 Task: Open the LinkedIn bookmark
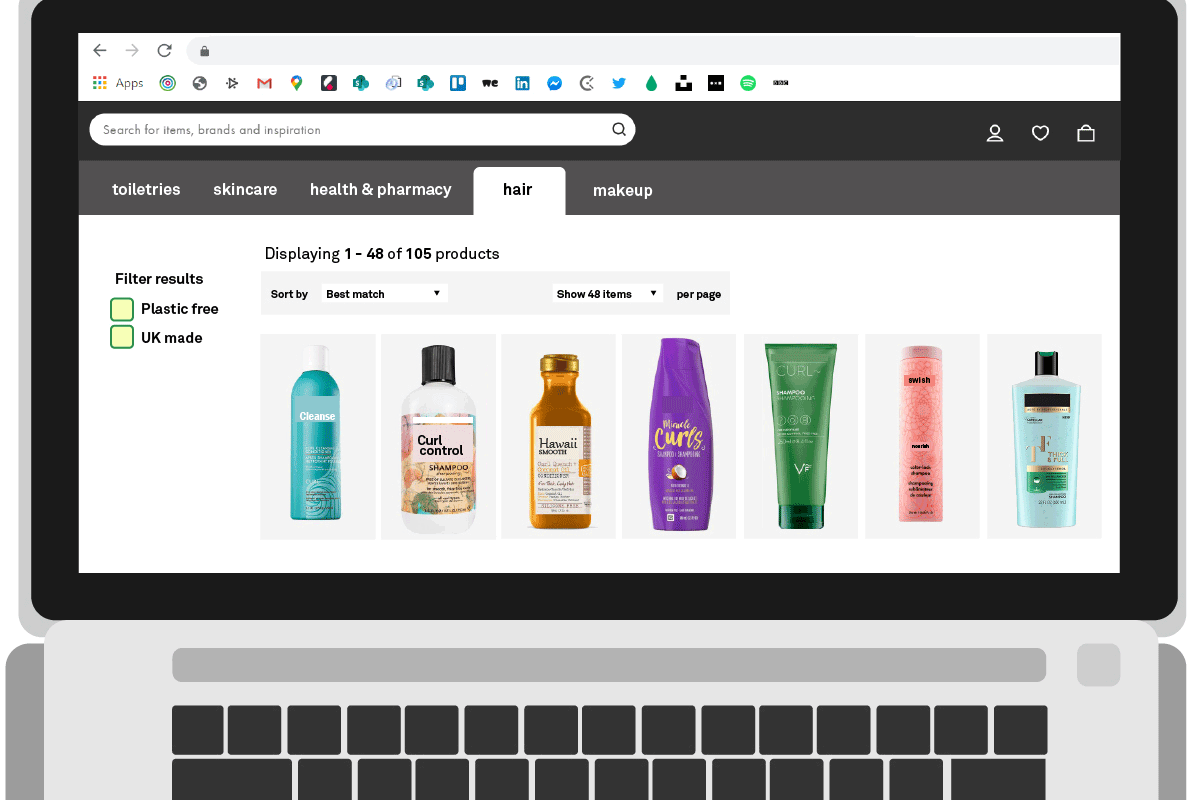click(x=522, y=84)
